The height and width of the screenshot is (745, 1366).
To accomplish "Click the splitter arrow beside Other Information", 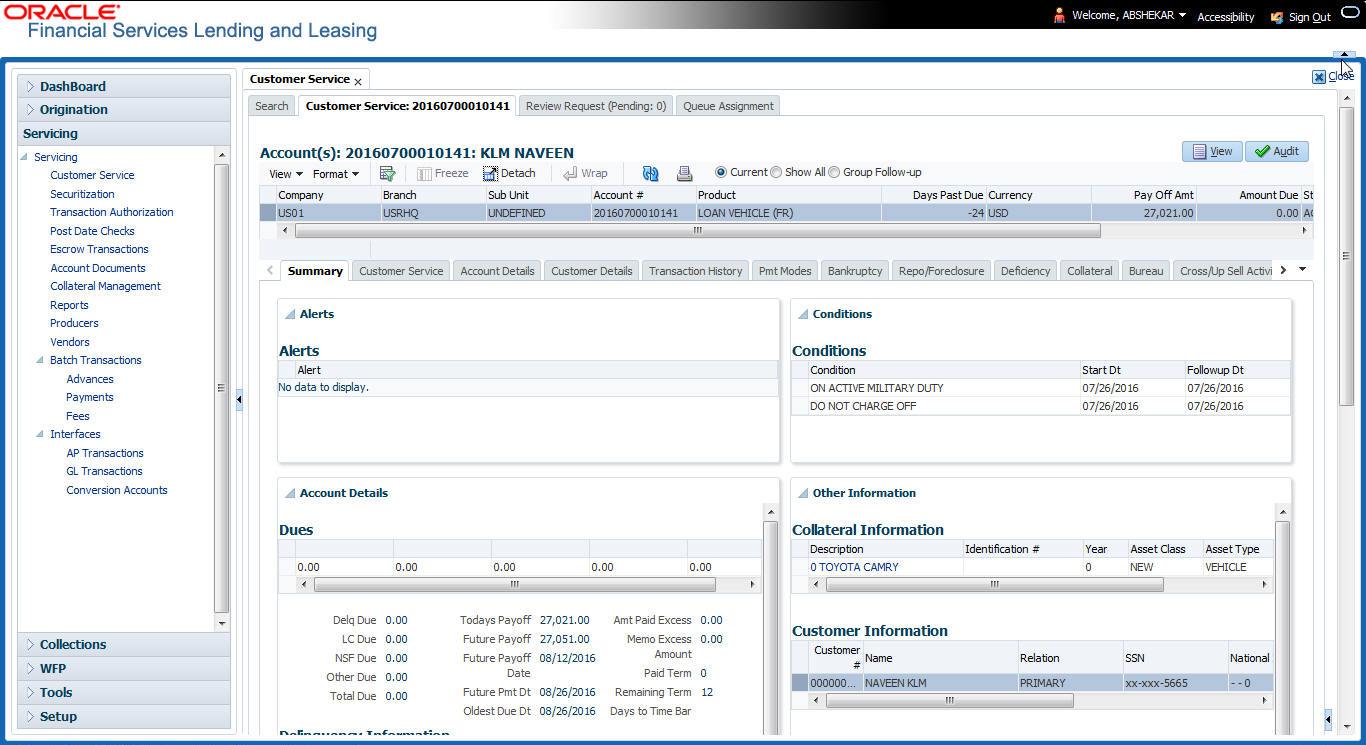I will pyautogui.click(x=1328, y=719).
